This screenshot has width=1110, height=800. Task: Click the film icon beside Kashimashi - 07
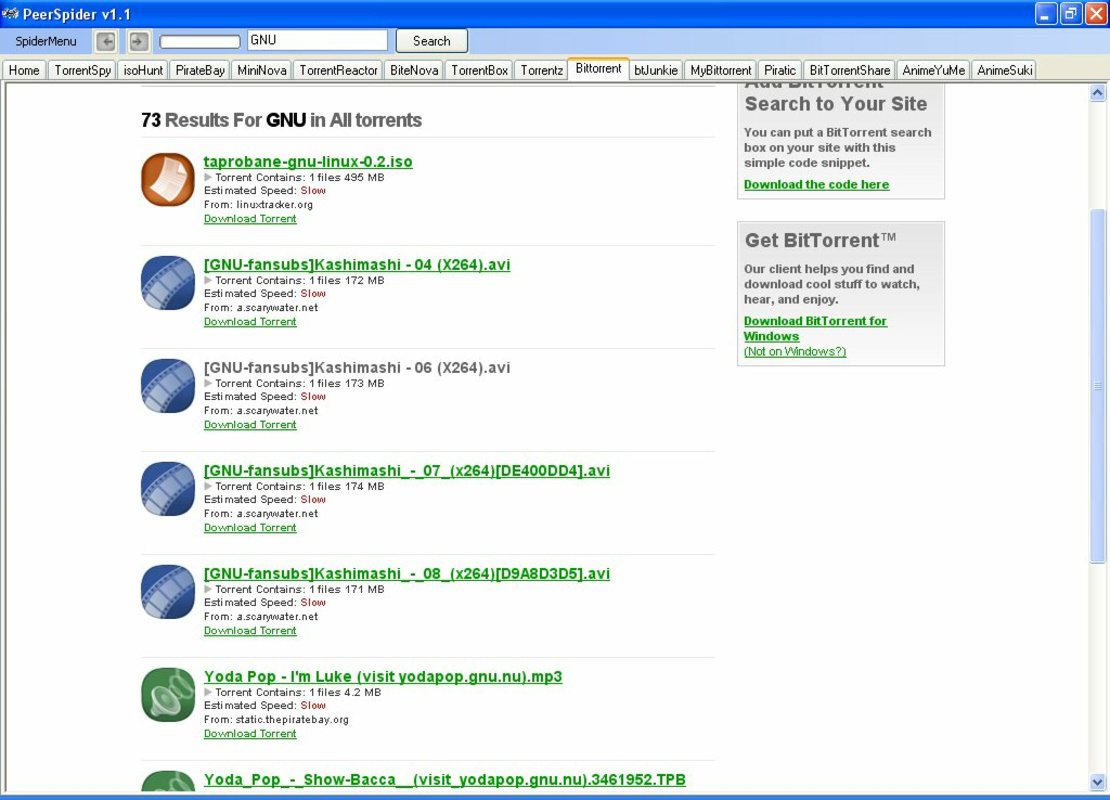point(168,488)
